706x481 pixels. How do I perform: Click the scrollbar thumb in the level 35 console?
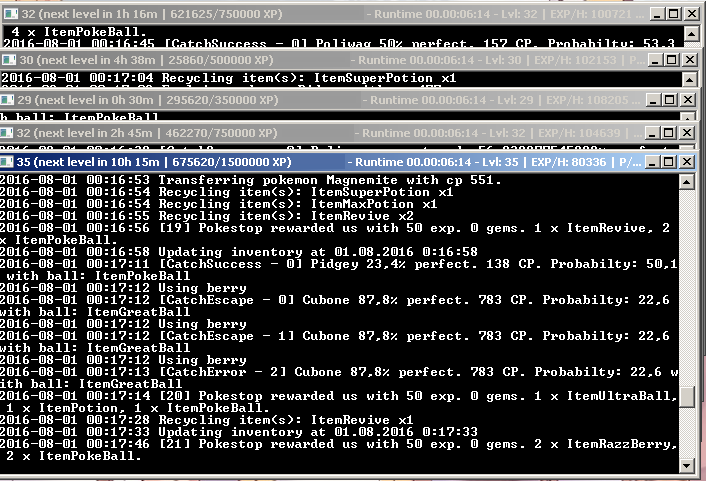tap(687, 396)
